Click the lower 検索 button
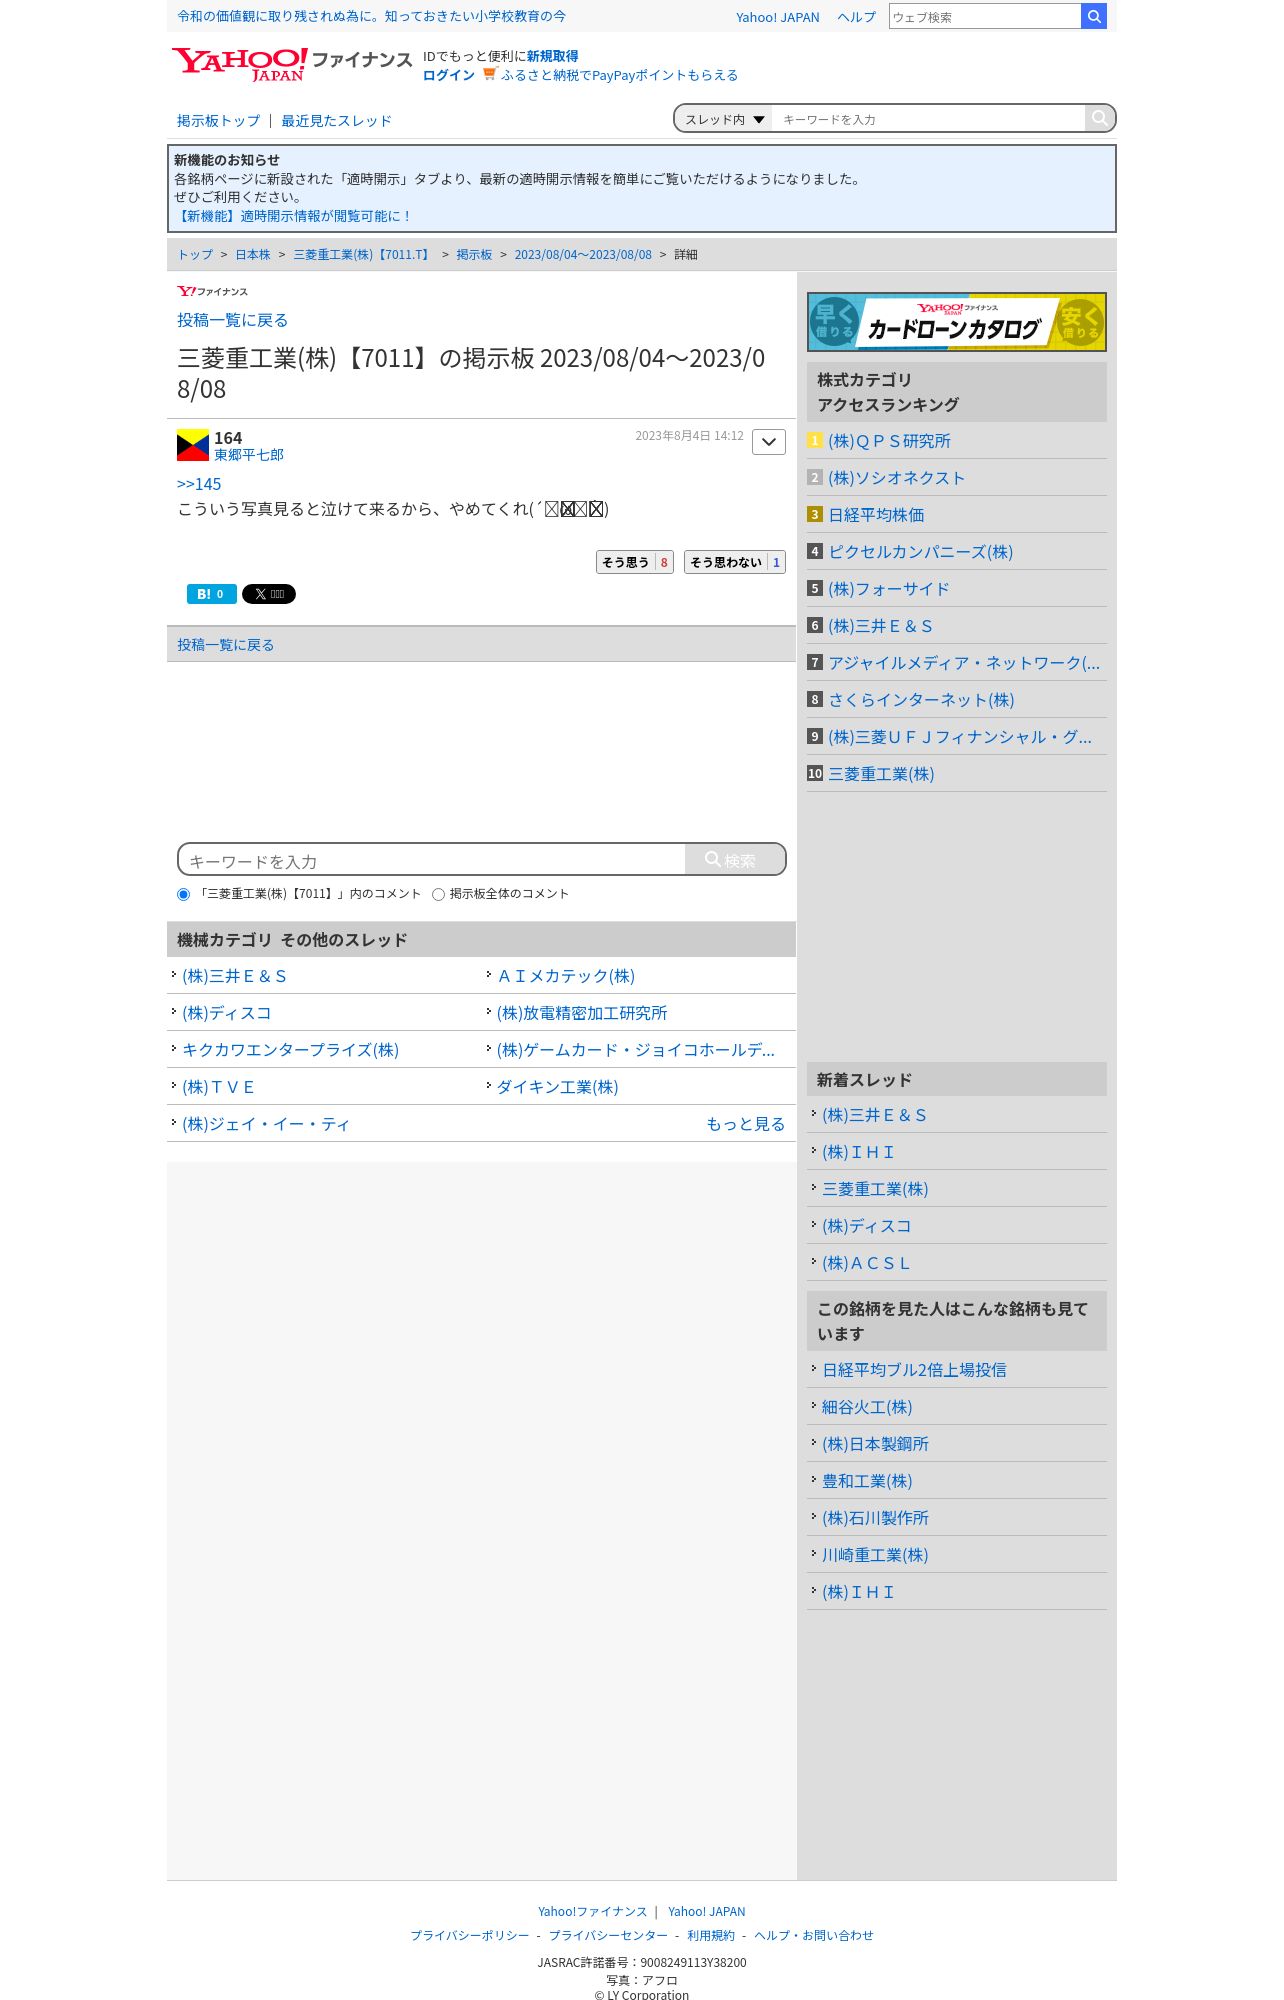Viewport: 1284px width, 2000px height. click(735, 860)
